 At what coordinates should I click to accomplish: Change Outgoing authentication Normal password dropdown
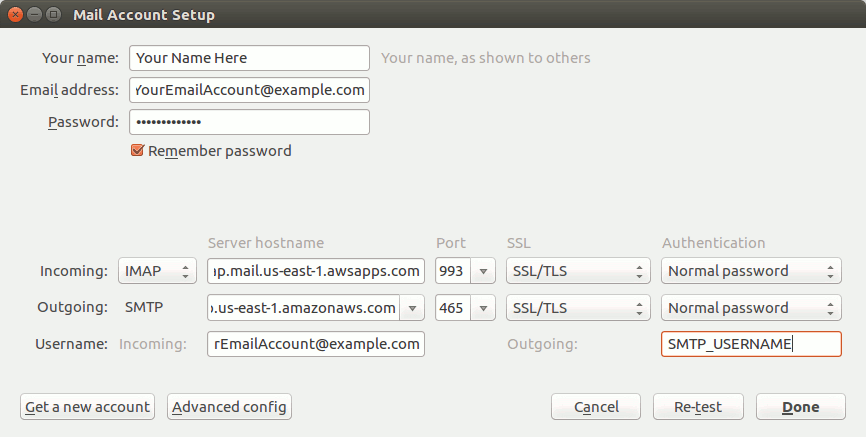(751, 308)
